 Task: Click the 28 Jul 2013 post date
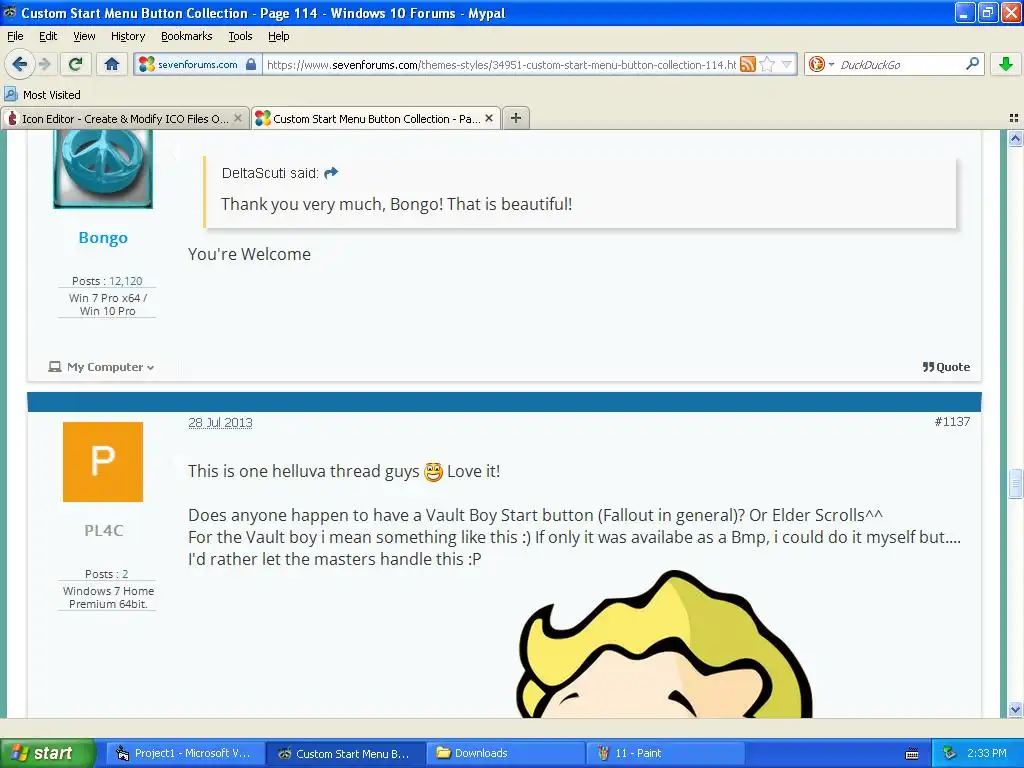click(220, 423)
